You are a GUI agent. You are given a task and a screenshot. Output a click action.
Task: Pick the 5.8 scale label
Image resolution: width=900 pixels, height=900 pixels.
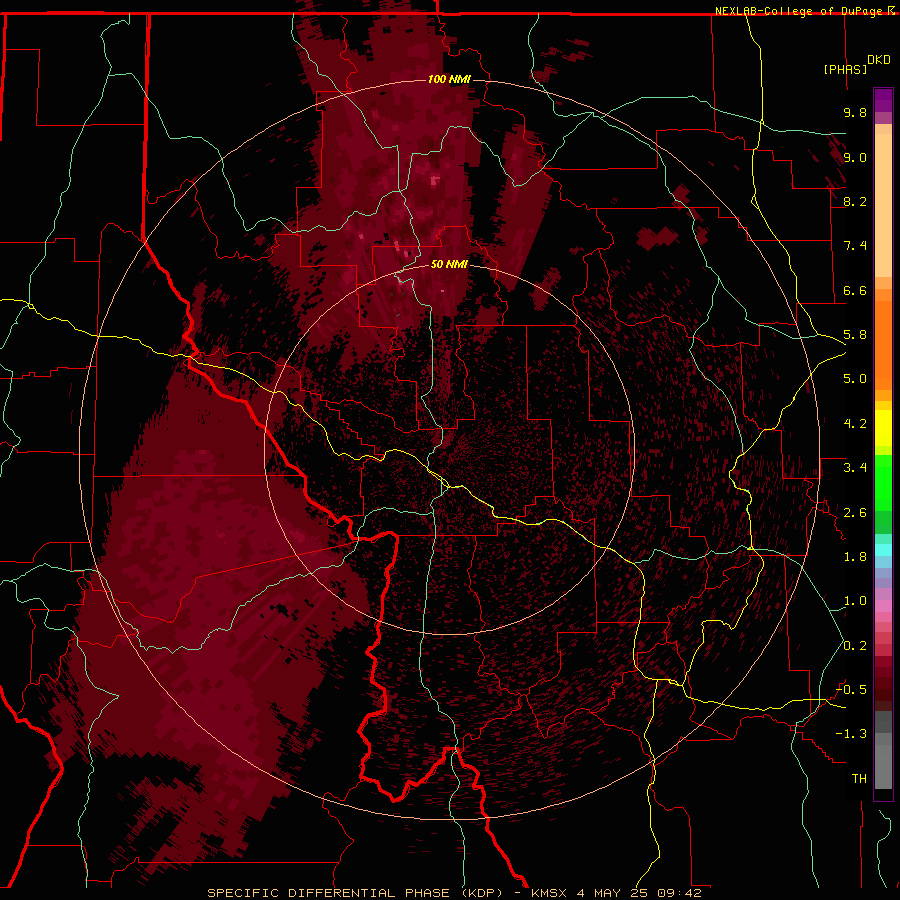click(x=855, y=335)
